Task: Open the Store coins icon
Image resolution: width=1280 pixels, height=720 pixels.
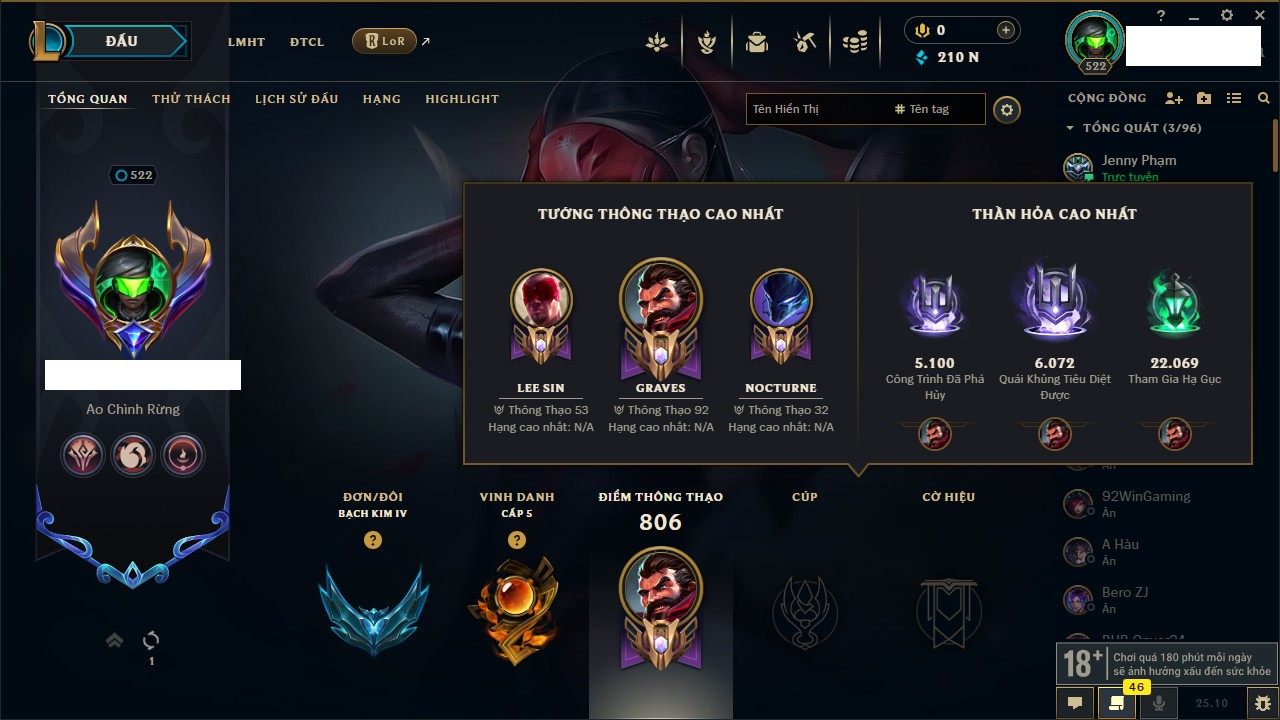Action: [x=854, y=42]
